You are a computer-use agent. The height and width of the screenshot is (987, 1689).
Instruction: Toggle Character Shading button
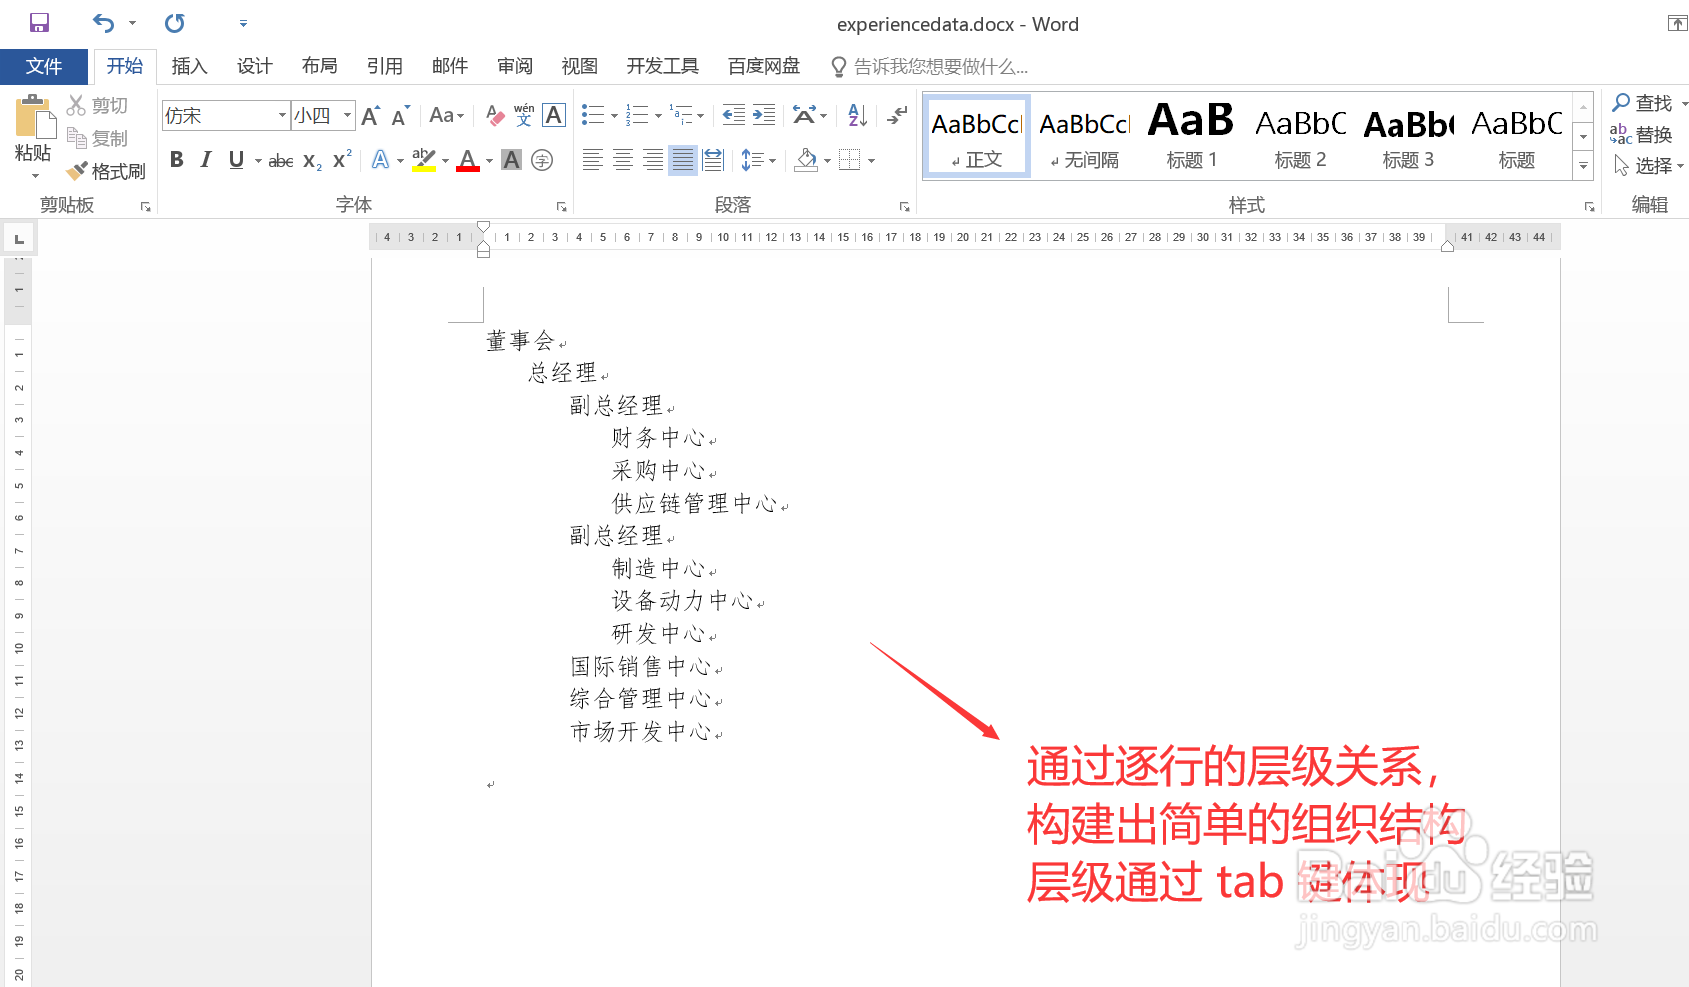[511, 160]
